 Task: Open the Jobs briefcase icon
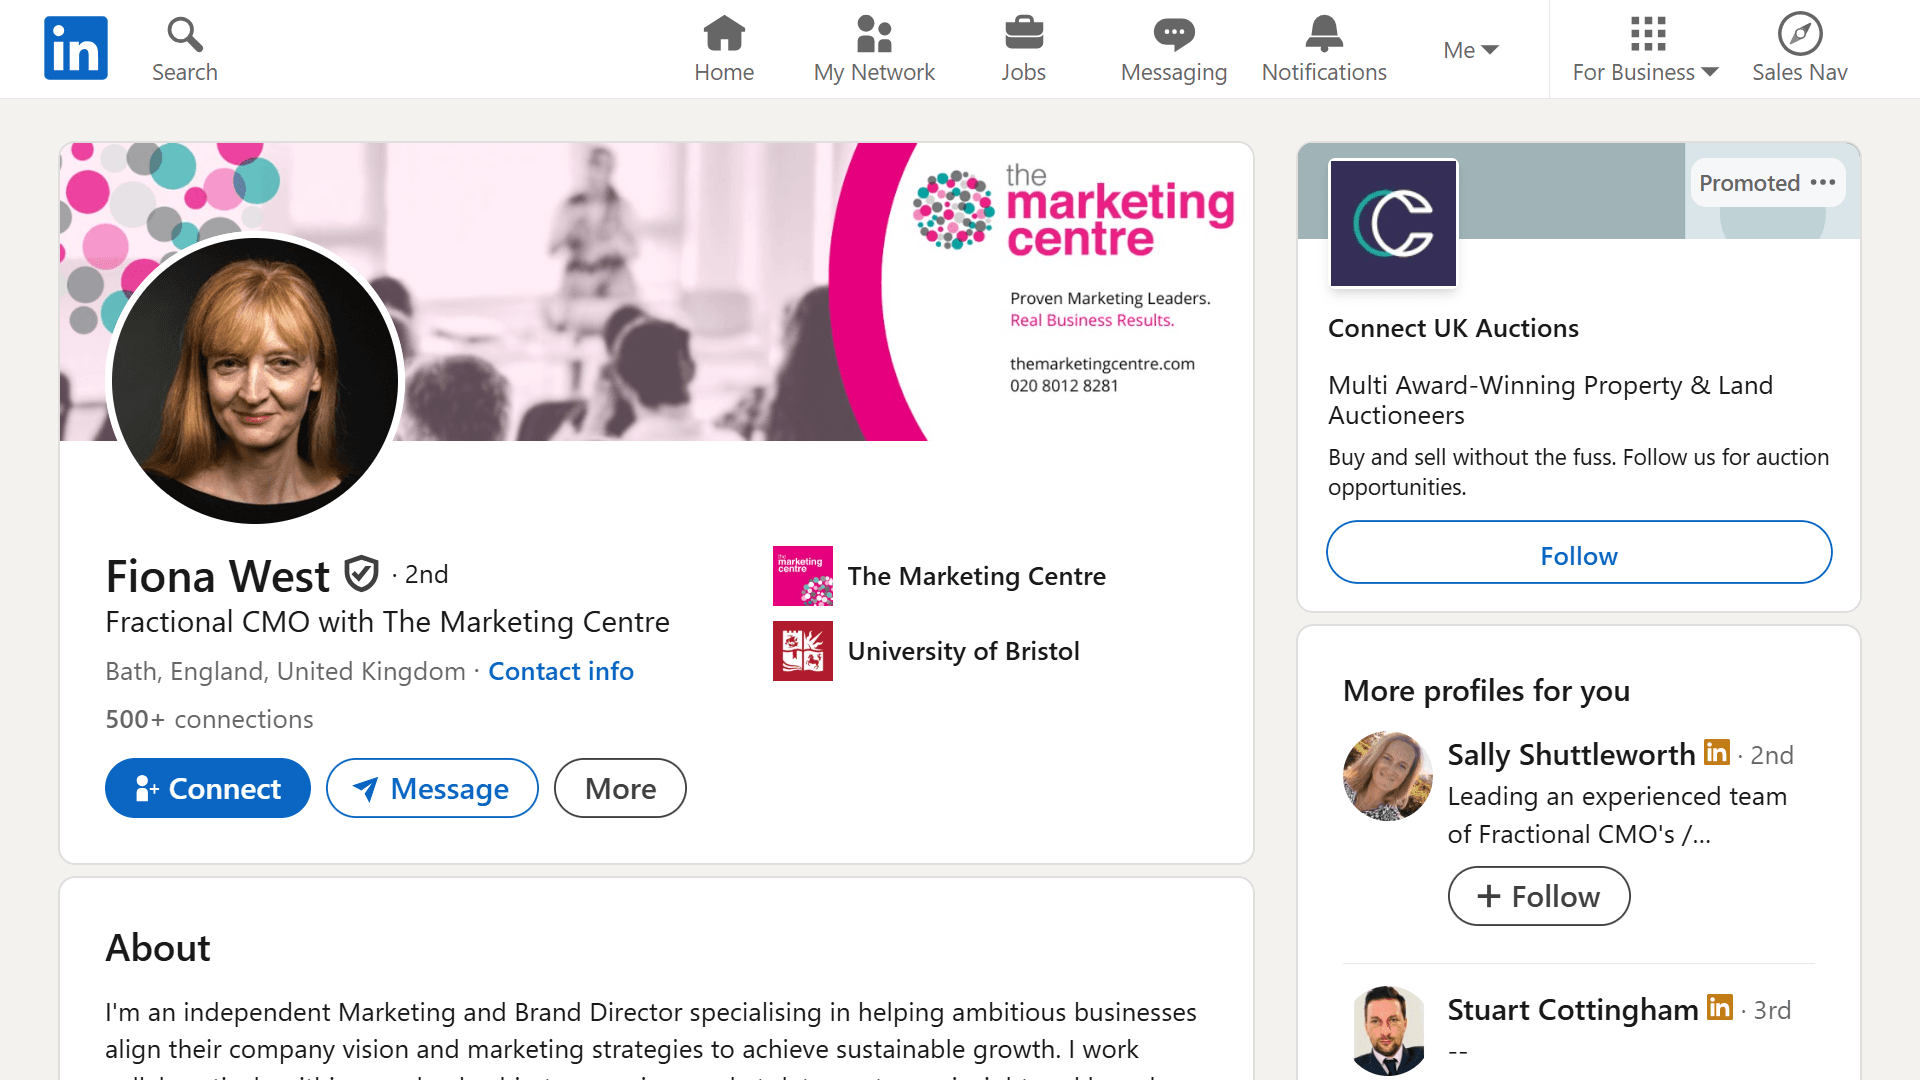(1023, 33)
